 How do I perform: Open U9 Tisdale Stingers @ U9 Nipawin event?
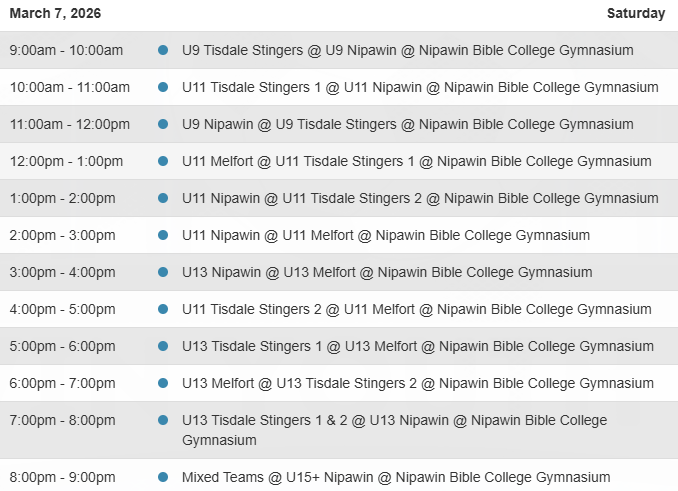(x=407, y=50)
